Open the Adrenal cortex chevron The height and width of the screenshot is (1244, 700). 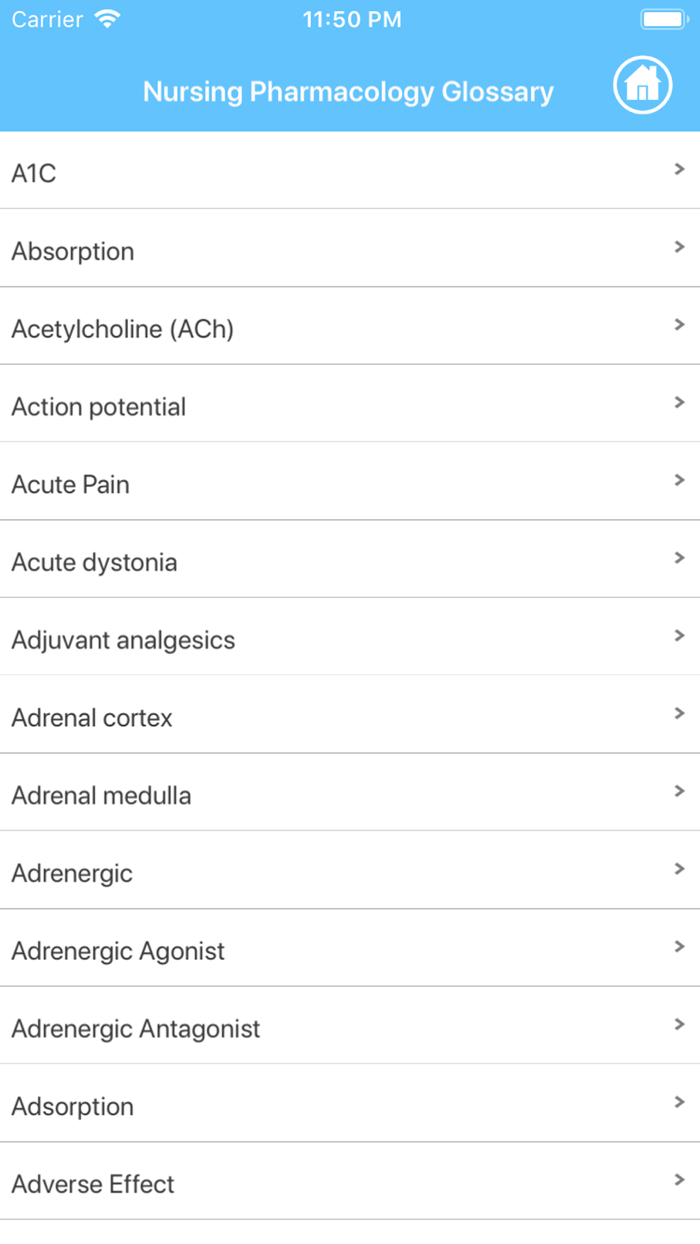[679, 714]
